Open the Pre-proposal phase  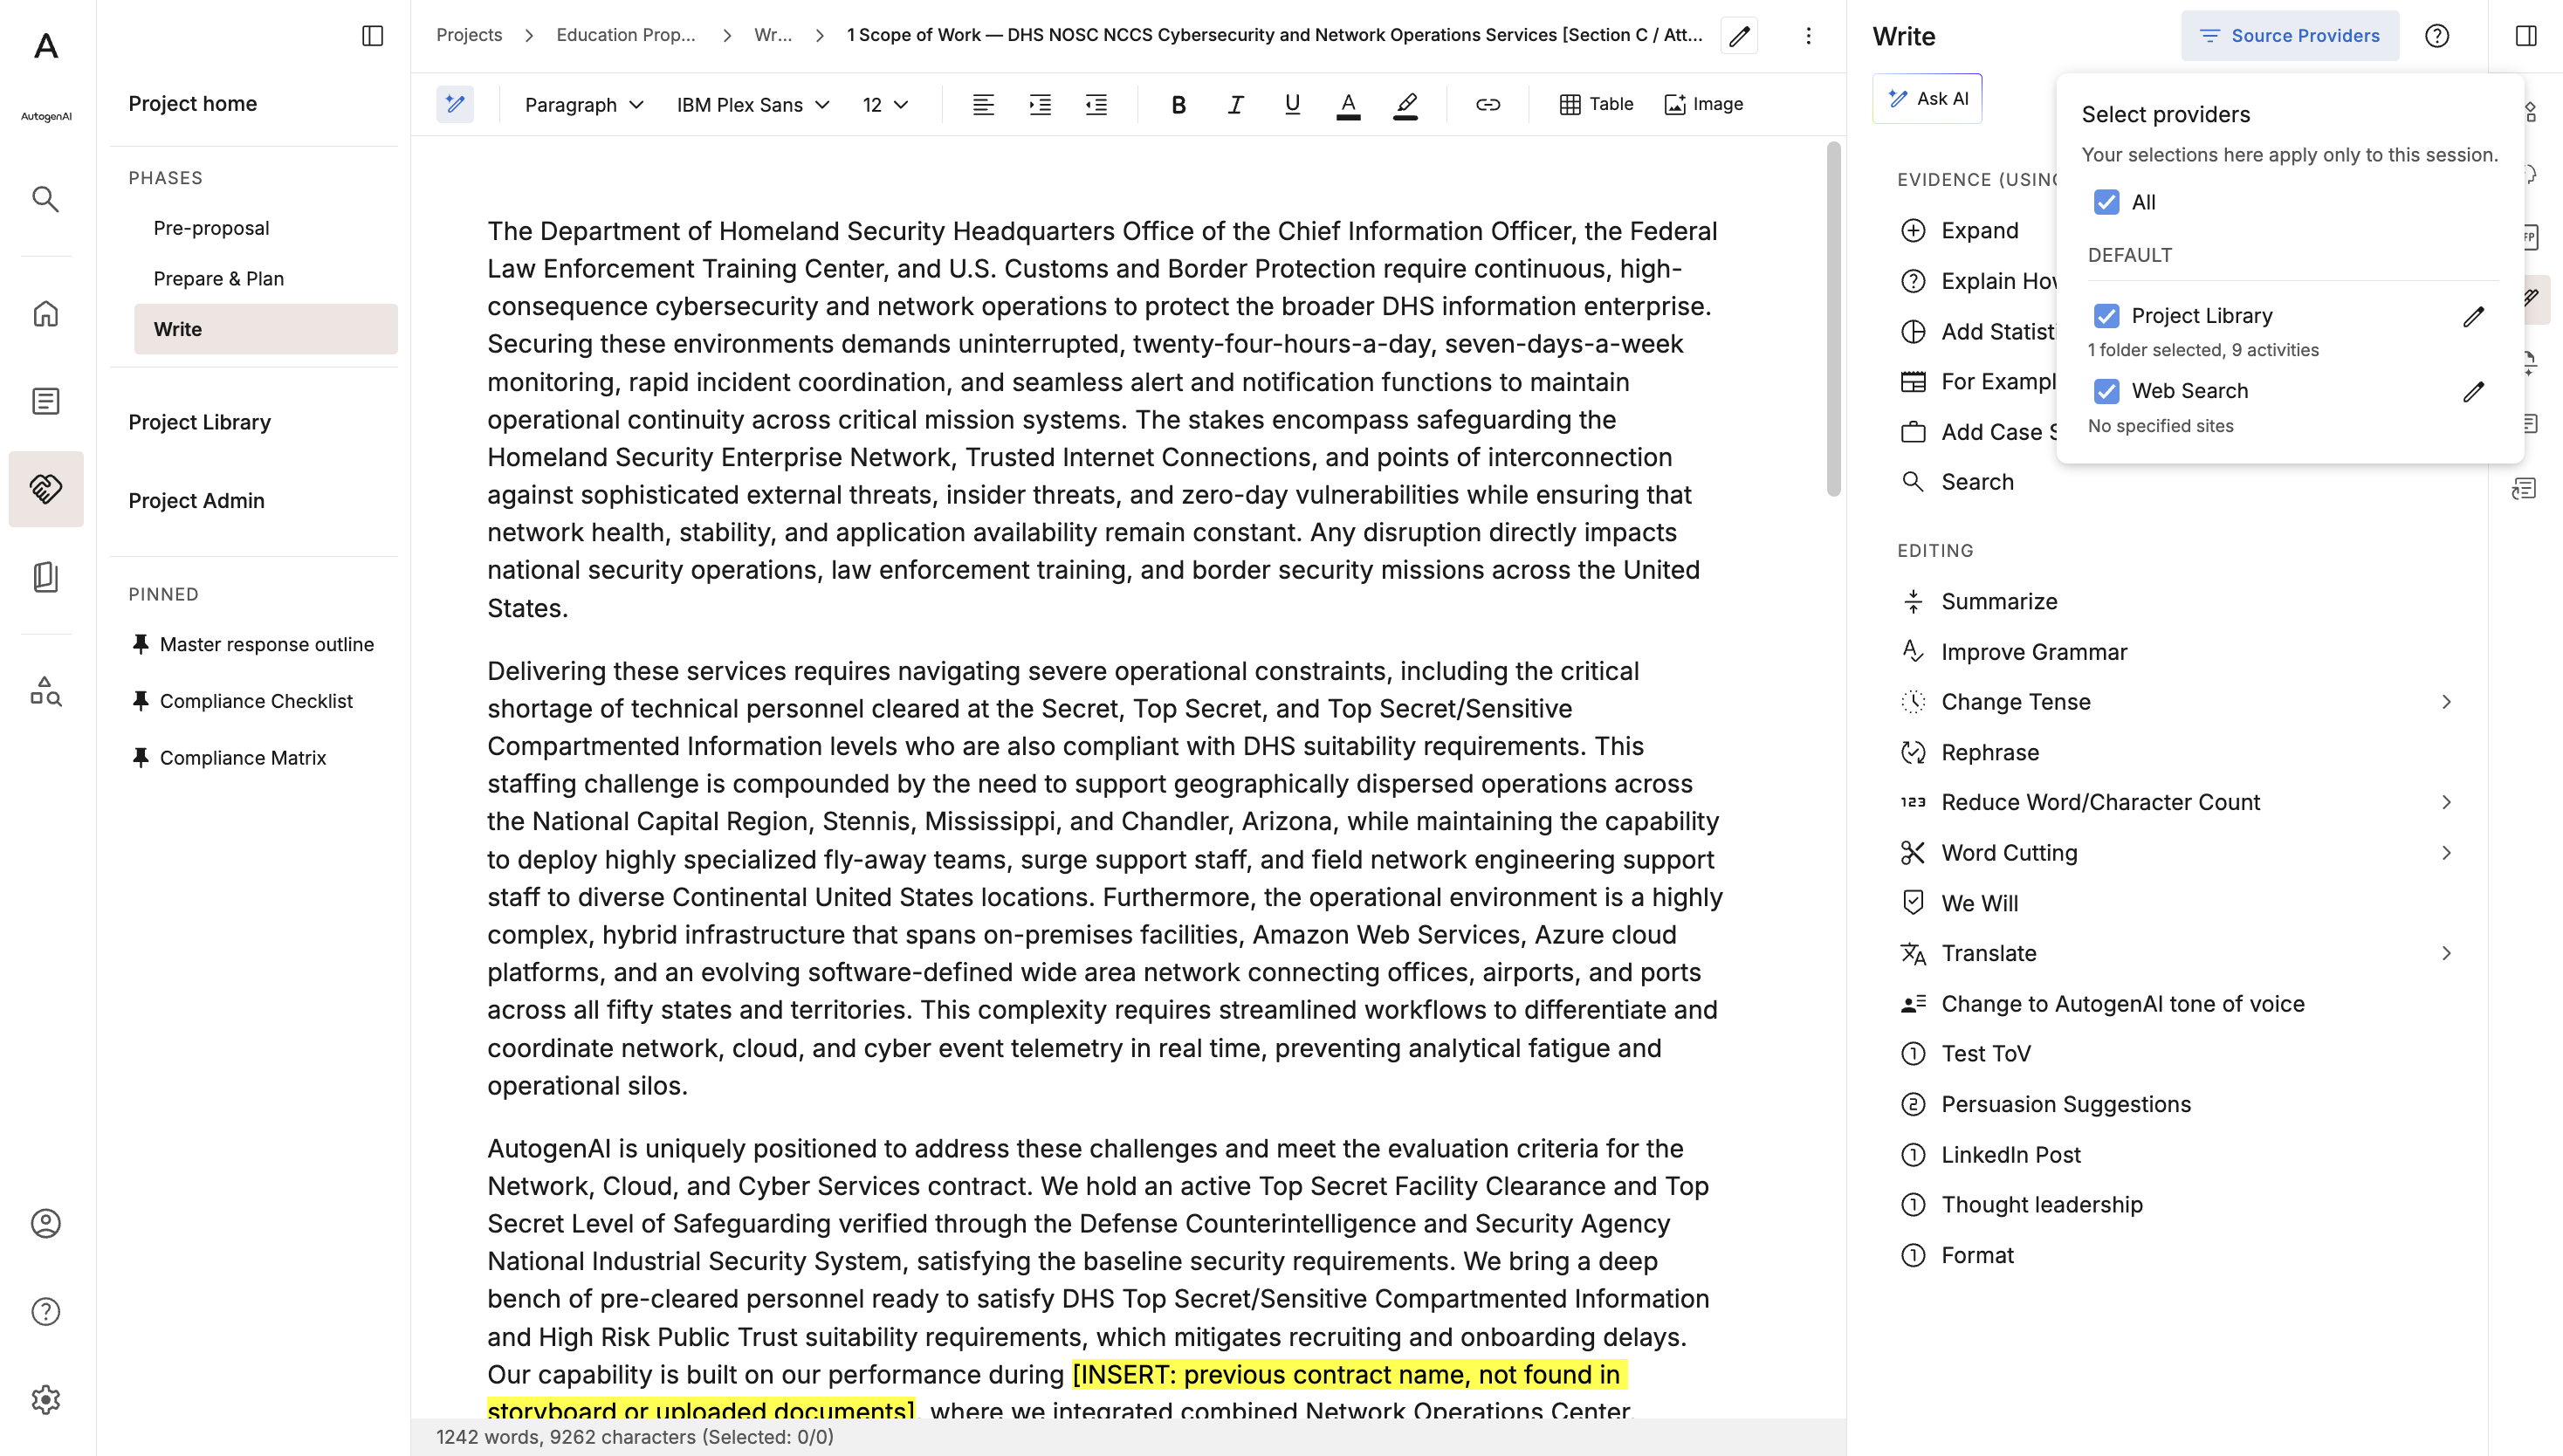tap(211, 228)
